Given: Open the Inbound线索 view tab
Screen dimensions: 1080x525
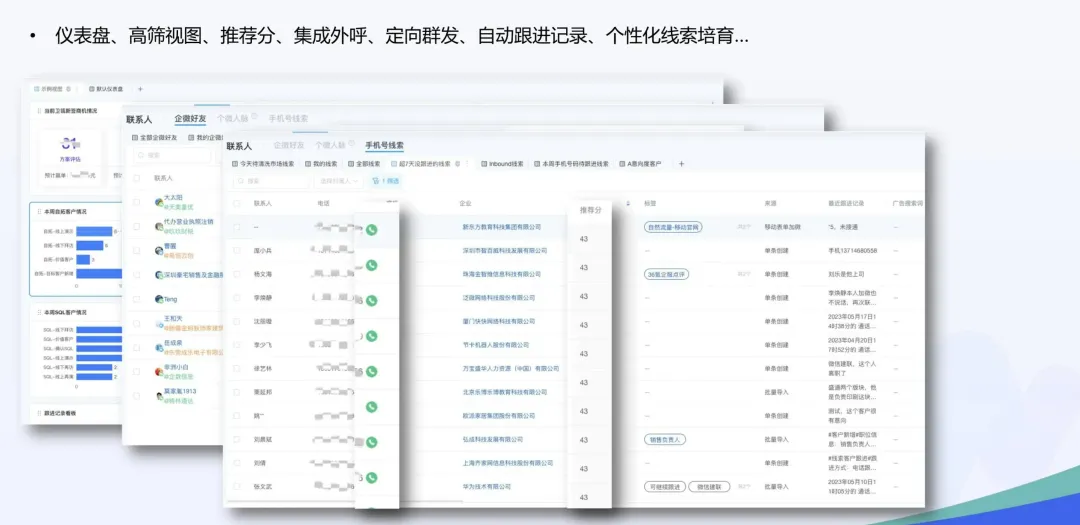Looking at the screenshot, I should coord(503,163).
